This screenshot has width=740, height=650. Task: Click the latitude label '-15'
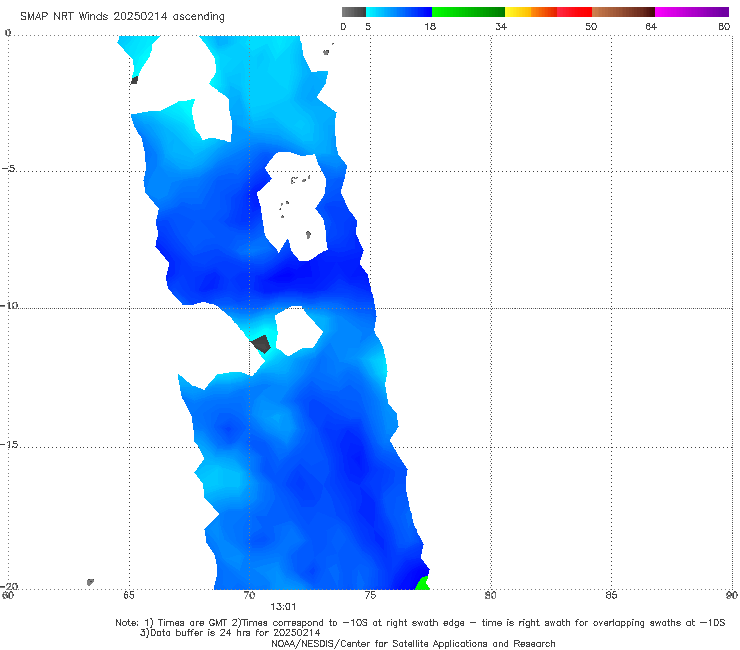(9, 444)
